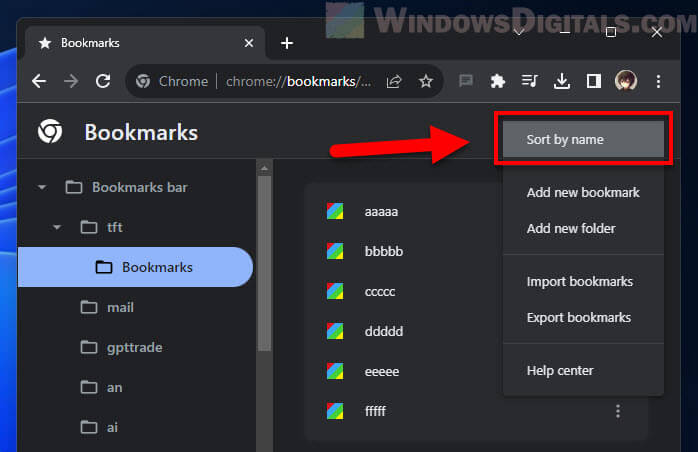The width and height of the screenshot is (698, 452).
Task: Open the Downloads icon in toolbar
Action: pyautogui.click(x=561, y=82)
